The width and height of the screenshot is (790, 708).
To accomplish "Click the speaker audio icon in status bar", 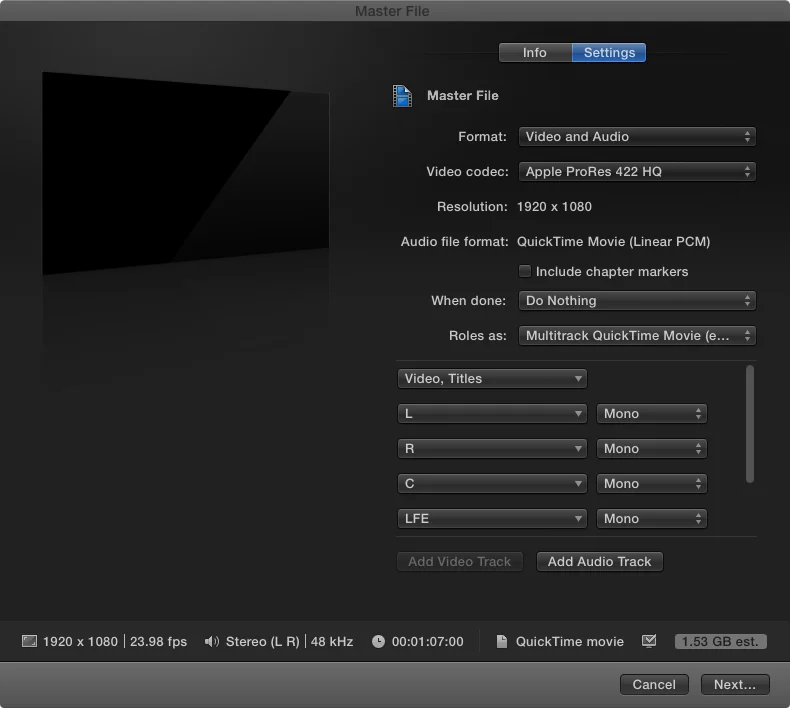I will (212, 641).
